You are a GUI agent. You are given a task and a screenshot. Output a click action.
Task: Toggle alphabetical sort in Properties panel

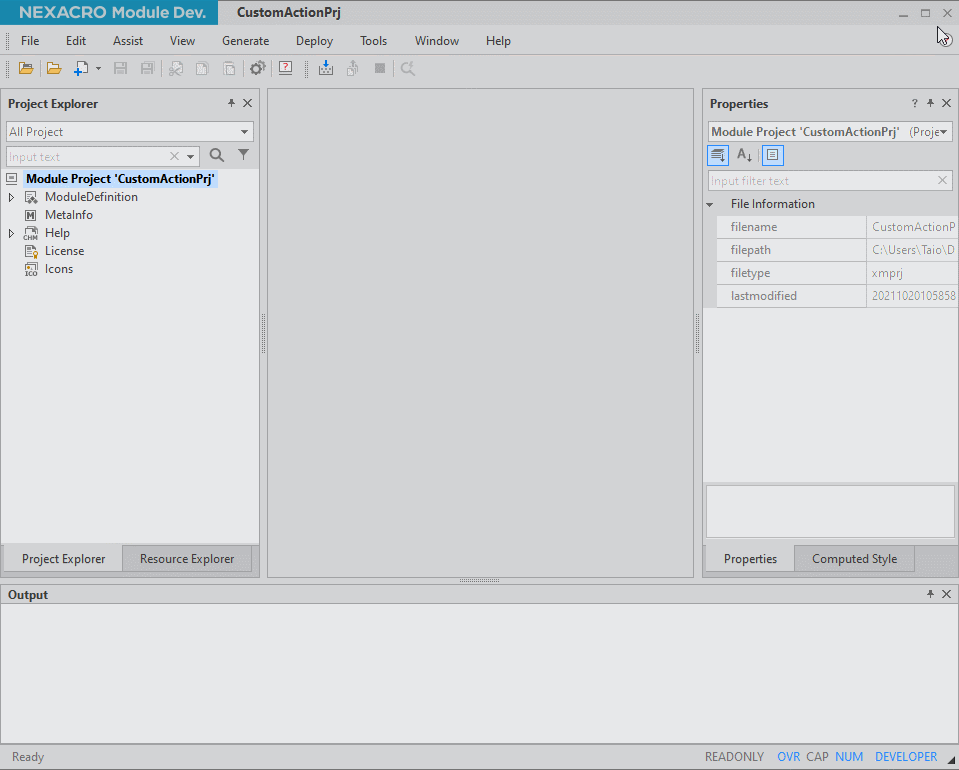(745, 155)
